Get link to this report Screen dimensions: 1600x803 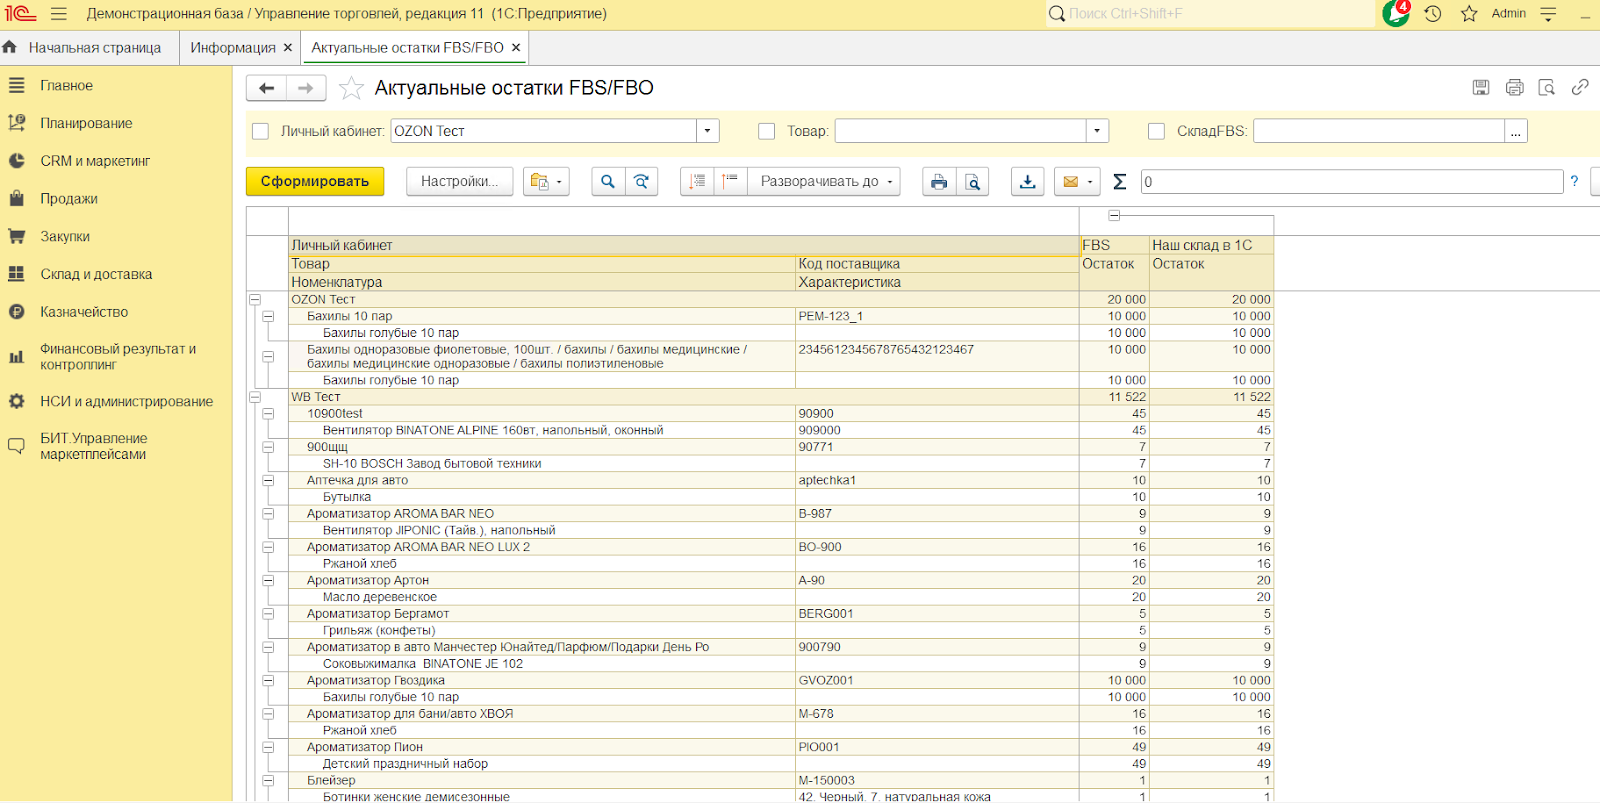pos(1580,88)
